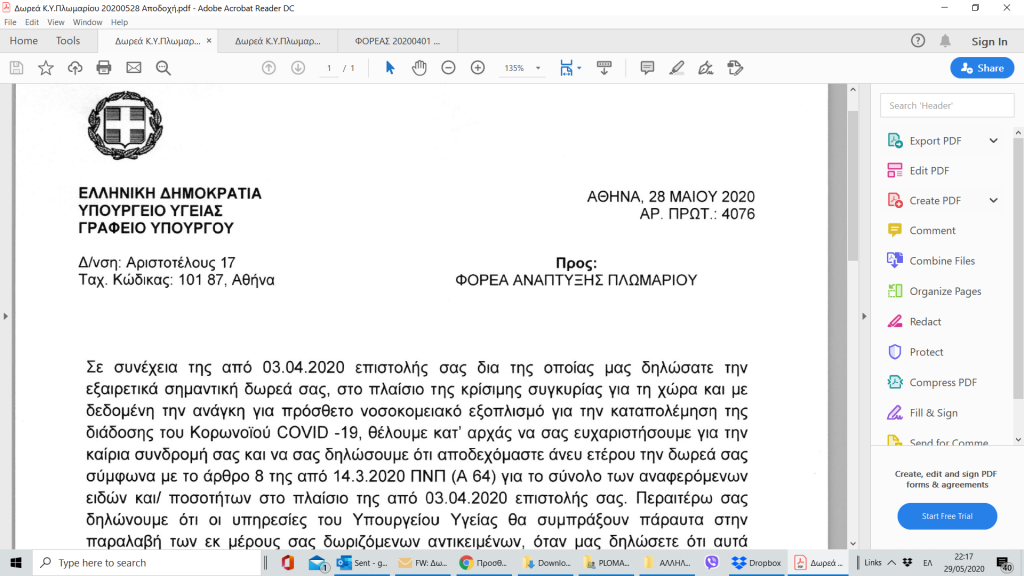The height and width of the screenshot is (576, 1024).
Task: Open the Comment tool in side panel
Action: click(x=932, y=231)
